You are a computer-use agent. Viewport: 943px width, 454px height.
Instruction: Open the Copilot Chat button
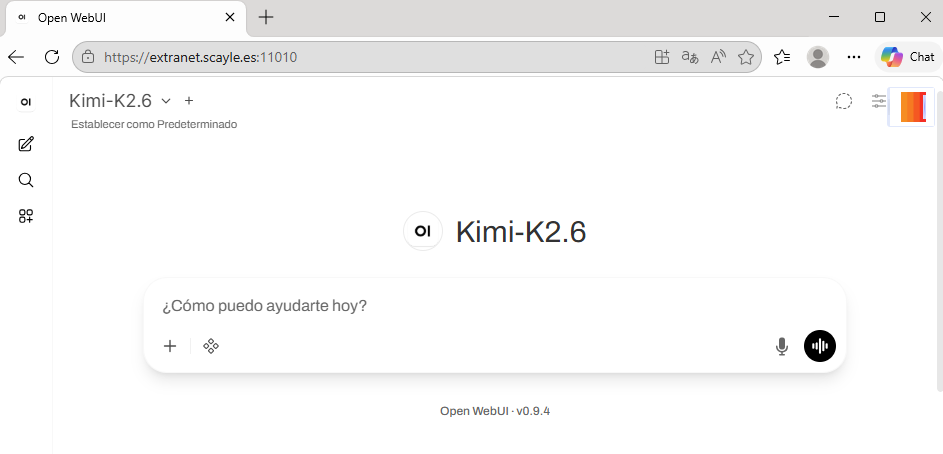(x=908, y=57)
